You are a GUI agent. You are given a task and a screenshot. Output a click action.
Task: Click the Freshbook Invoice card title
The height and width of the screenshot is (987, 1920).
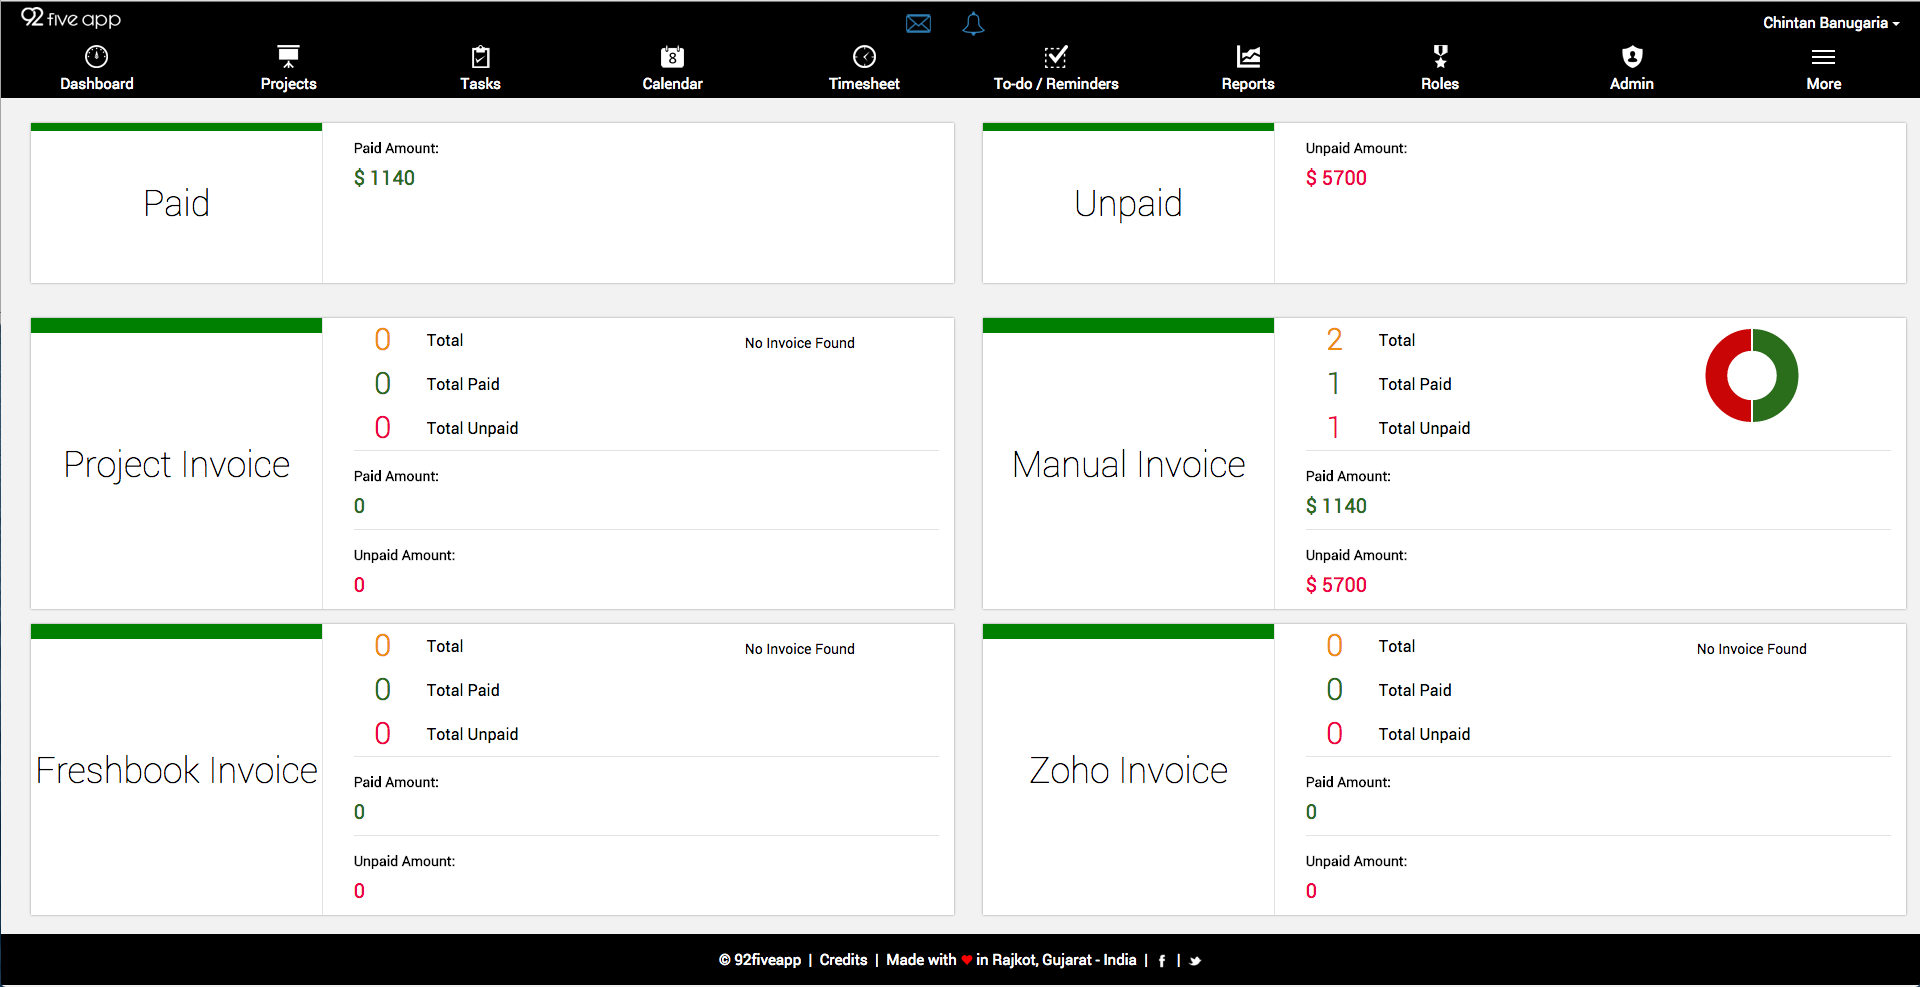pyautogui.click(x=176, y=770)
